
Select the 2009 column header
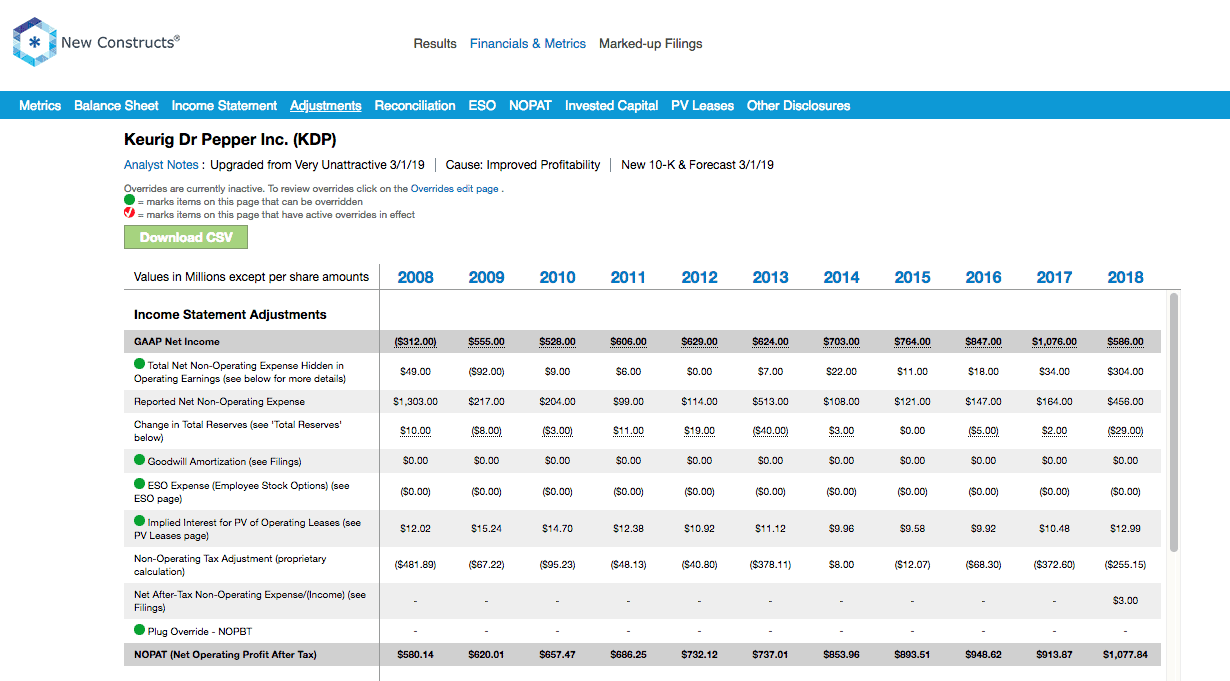[x=487, y=277]
